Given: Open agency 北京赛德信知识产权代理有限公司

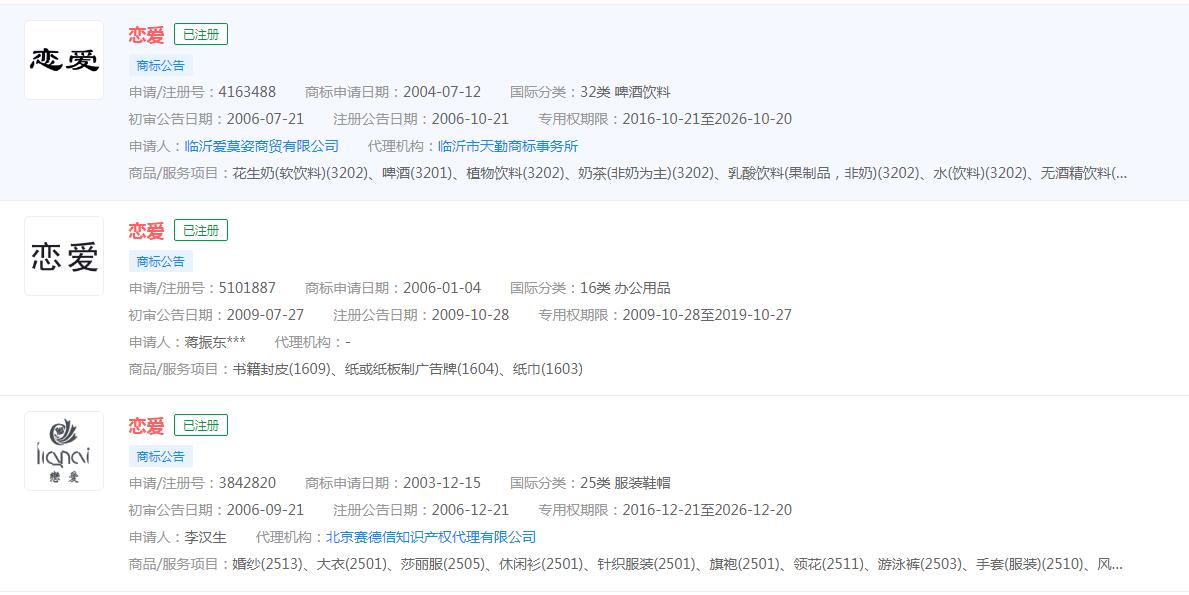Looking at the screenshot, I should click(x=431, y=537).
